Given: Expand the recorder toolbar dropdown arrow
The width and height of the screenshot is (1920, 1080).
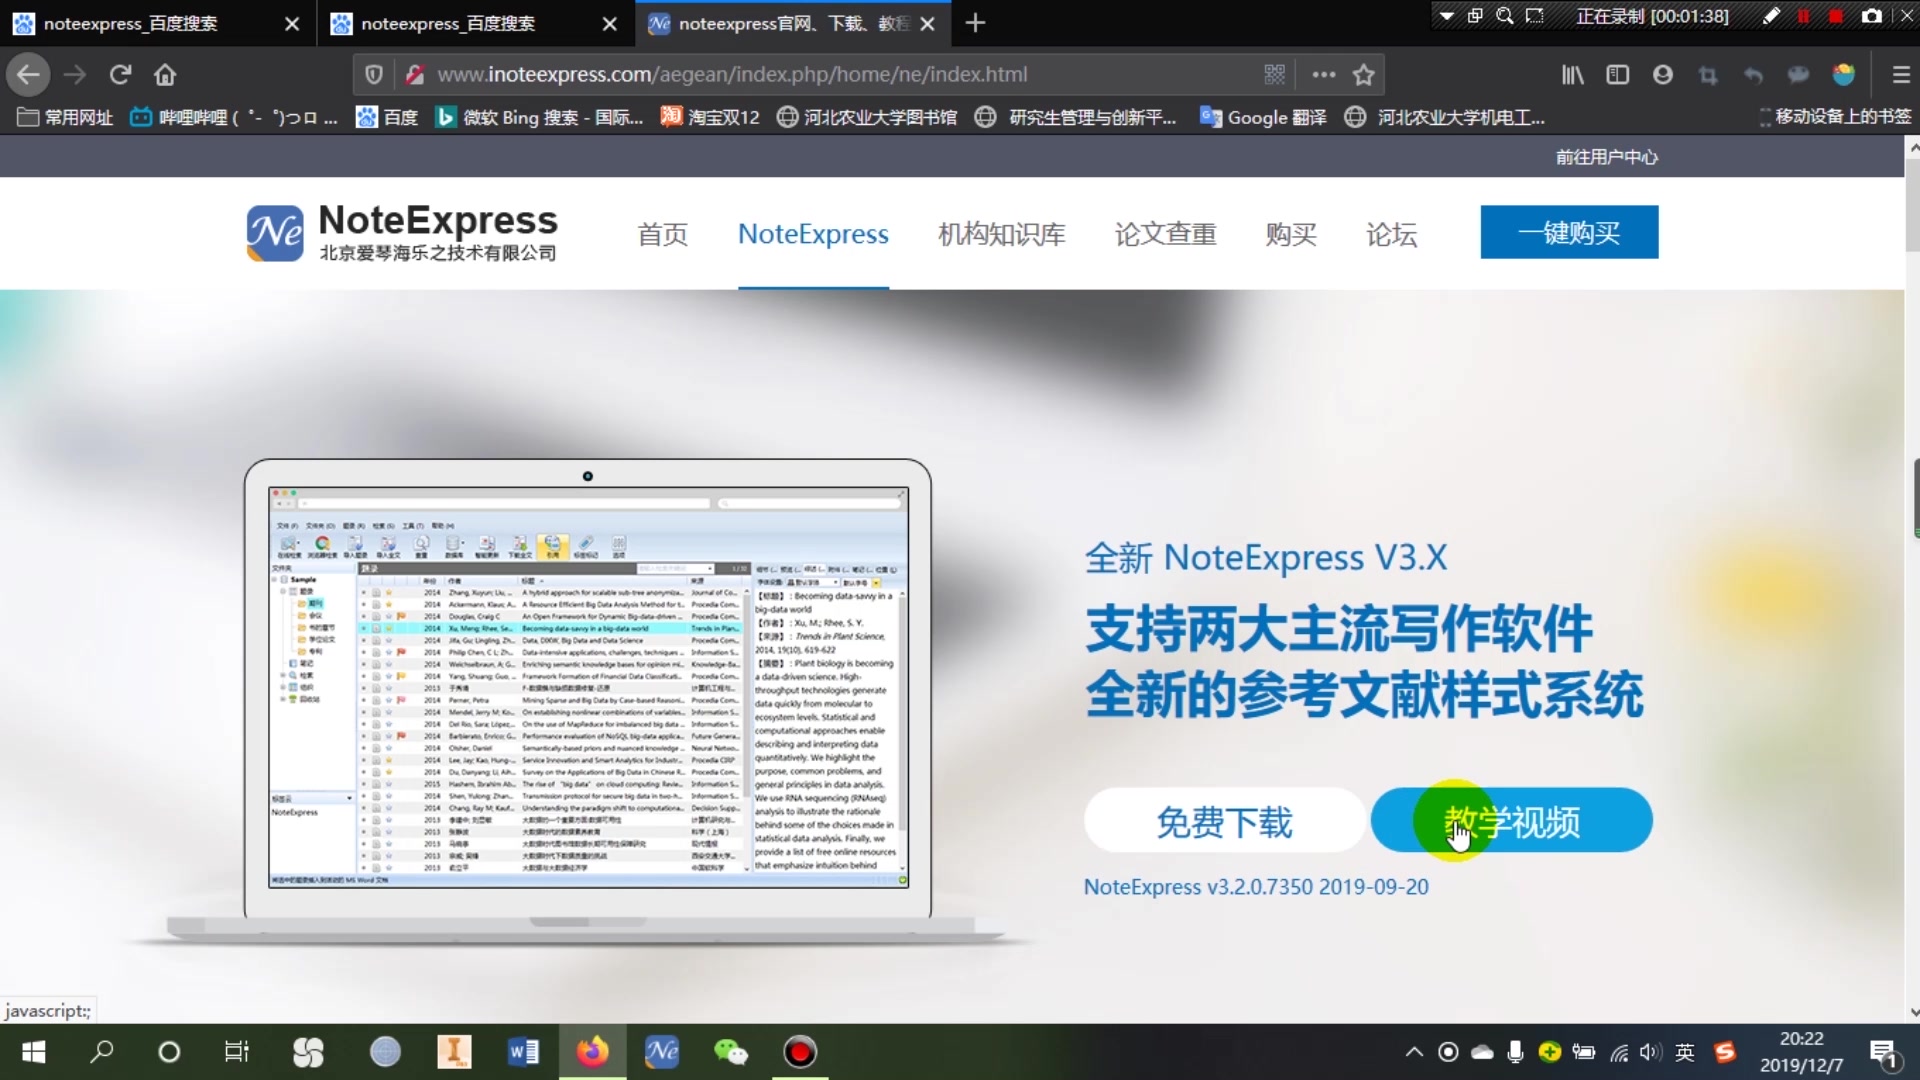Looking at the screenshot, I should click(1446, 16).
